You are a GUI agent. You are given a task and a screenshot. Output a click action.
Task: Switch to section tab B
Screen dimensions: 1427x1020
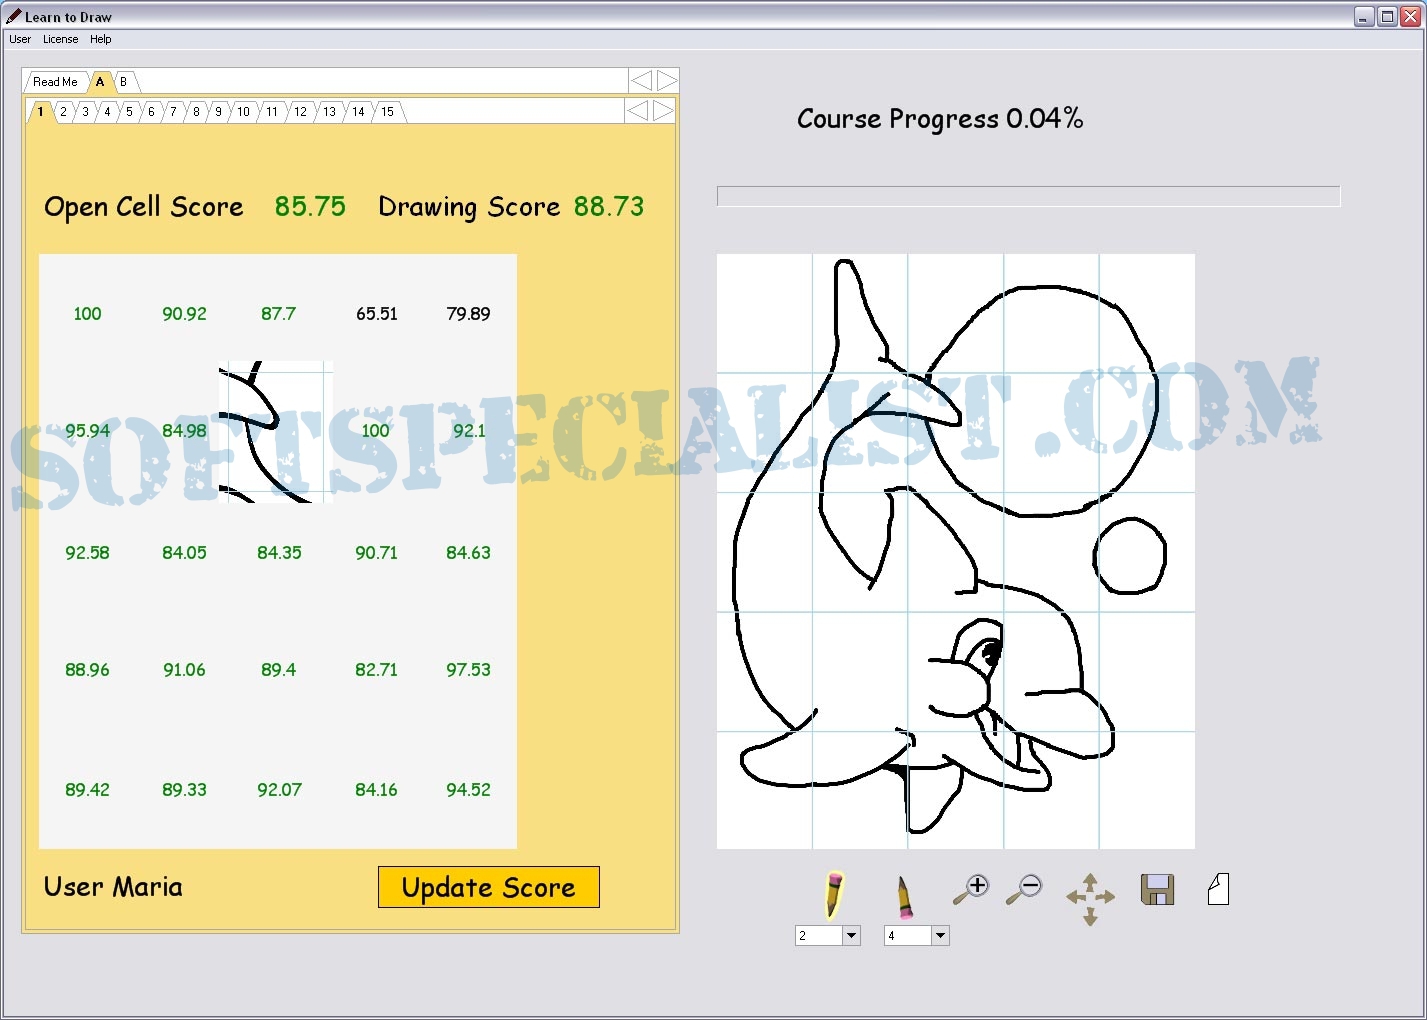(123, 82)
